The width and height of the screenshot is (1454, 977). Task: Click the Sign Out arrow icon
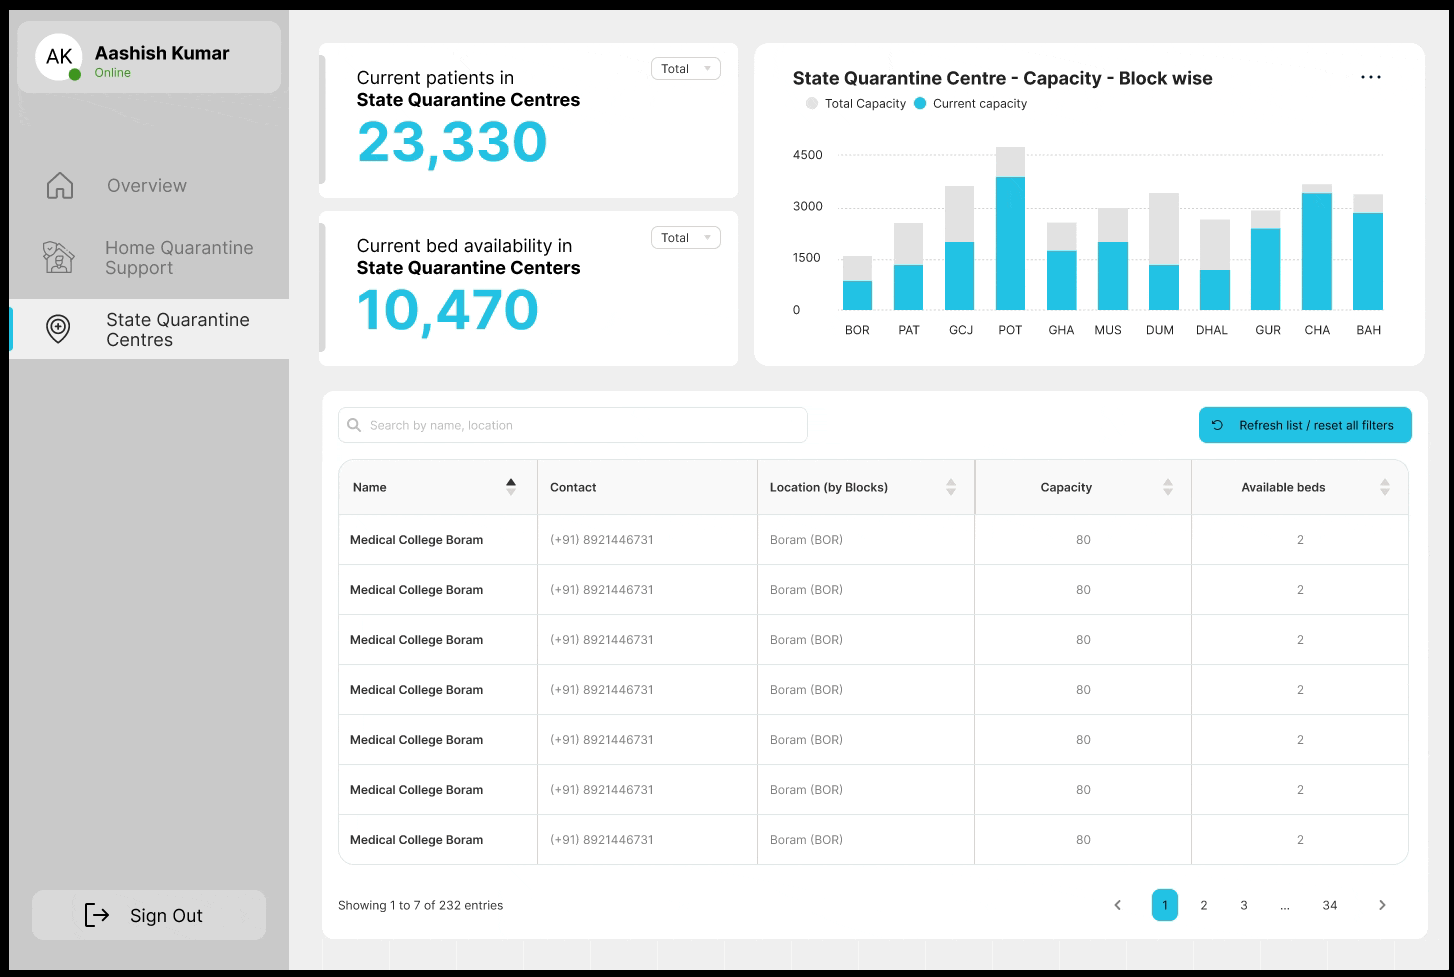tap(97, 915)
